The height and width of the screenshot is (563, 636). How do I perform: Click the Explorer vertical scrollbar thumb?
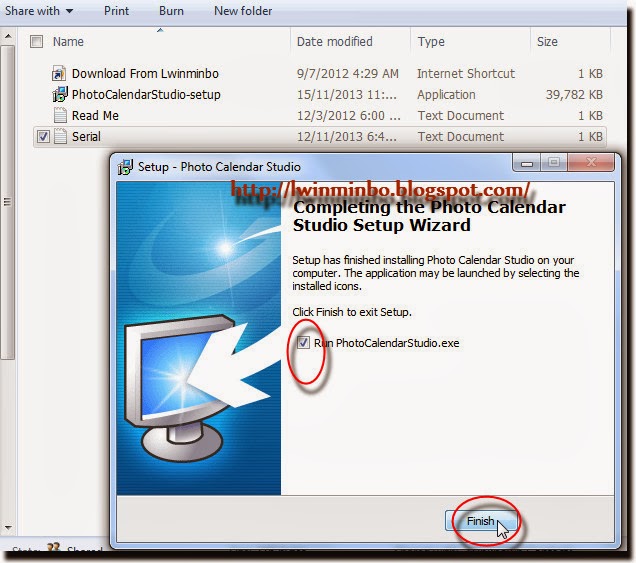[x=8, y=202]
